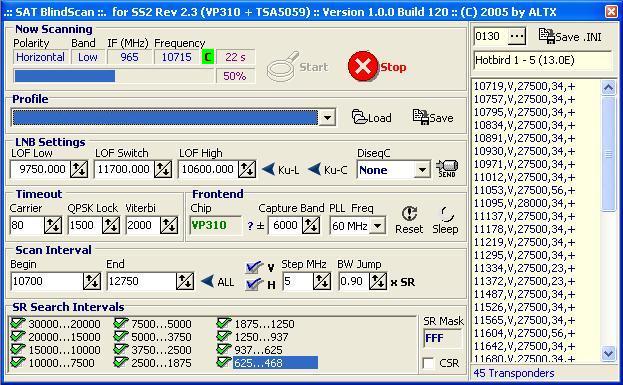The height and width of the screenshot is (385, 623).
Task: Click the green C carrier indicator
Action: point(207,57)
